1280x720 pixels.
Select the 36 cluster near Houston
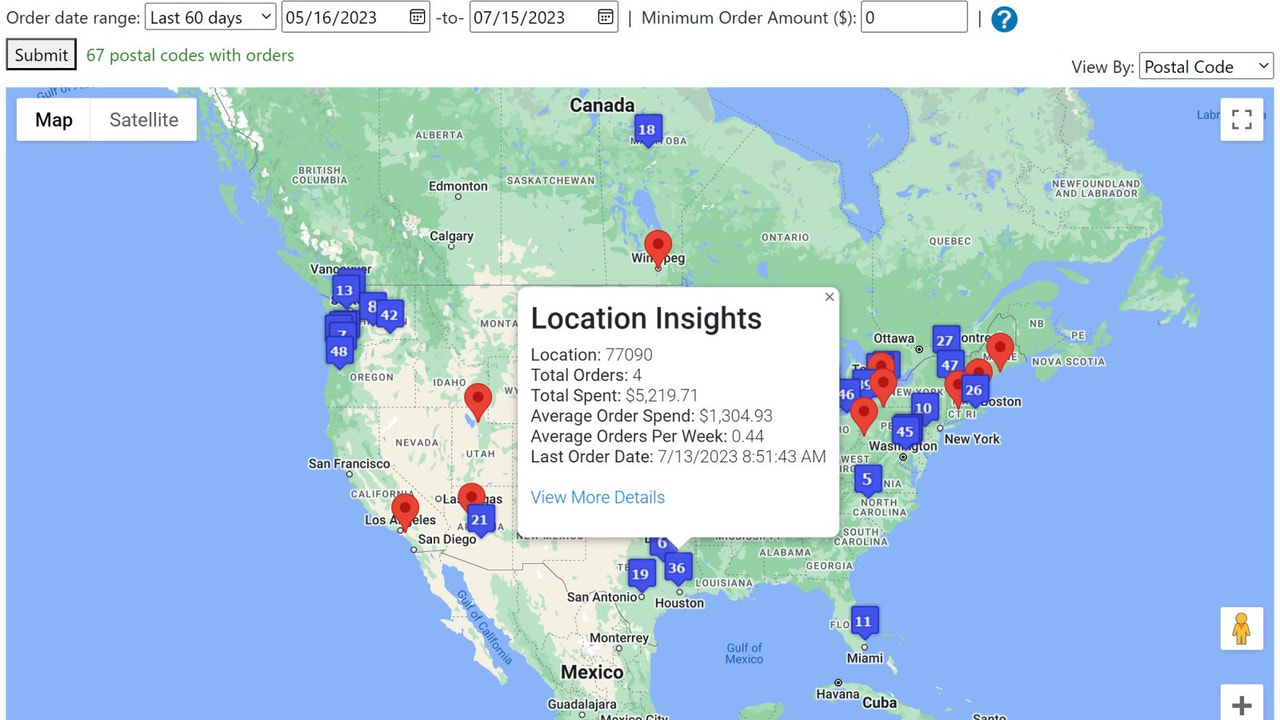tap(677, 567)
